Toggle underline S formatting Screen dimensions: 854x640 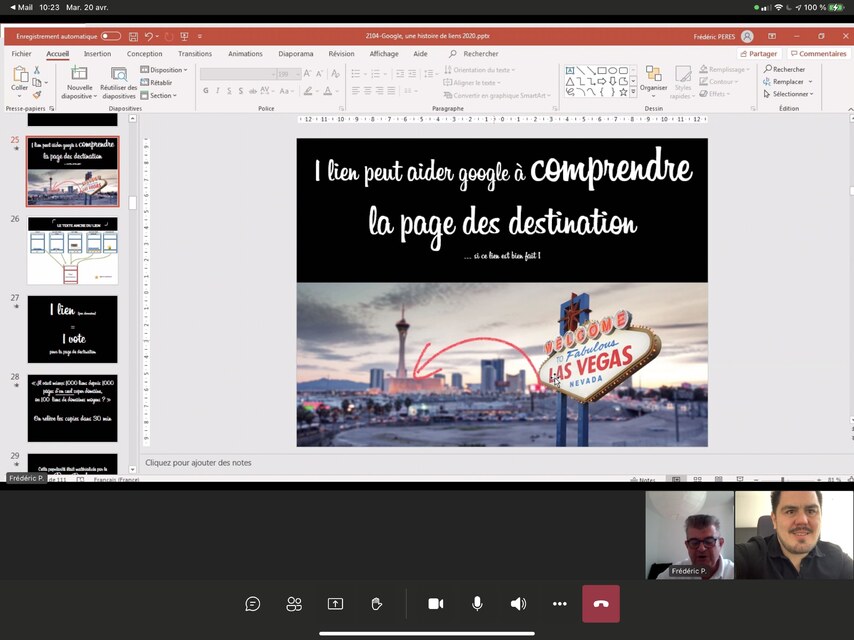(x=229, y=91)
